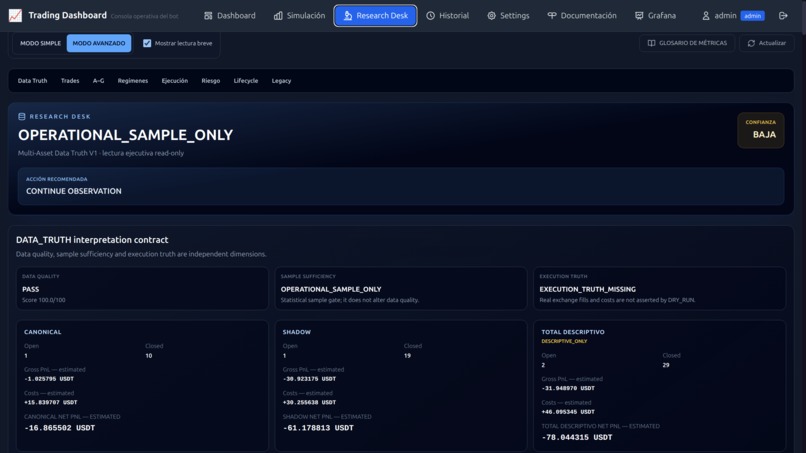Open the Historial nav item
Viewport: 806px width, 453px height.
pos(448,16)
